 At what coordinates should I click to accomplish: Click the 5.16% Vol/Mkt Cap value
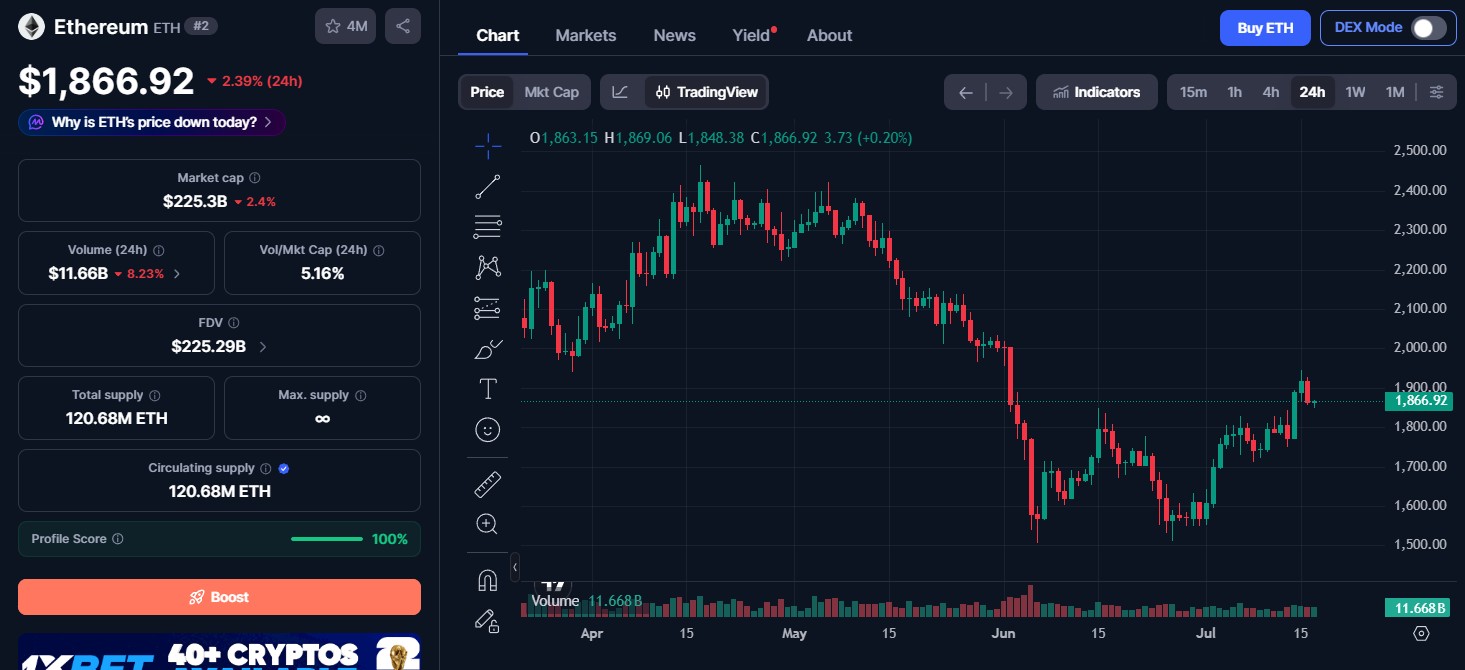coord(322,273)
